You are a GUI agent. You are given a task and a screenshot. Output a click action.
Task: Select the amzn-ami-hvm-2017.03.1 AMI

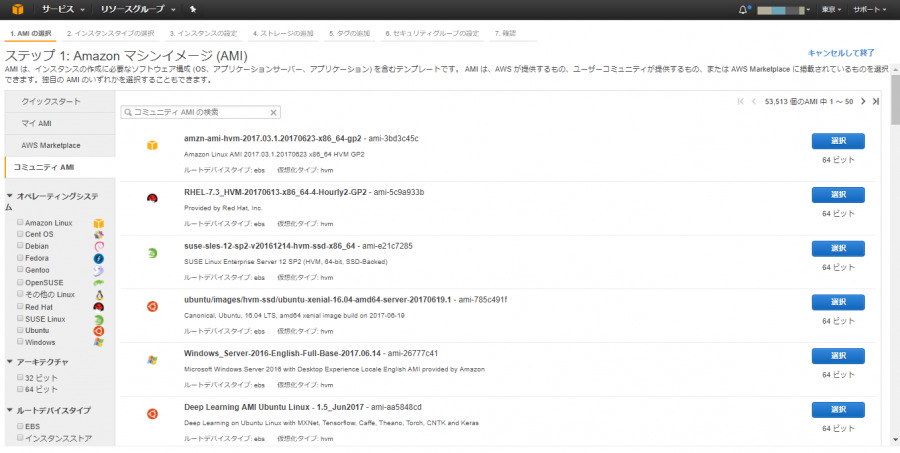(838, 141)
